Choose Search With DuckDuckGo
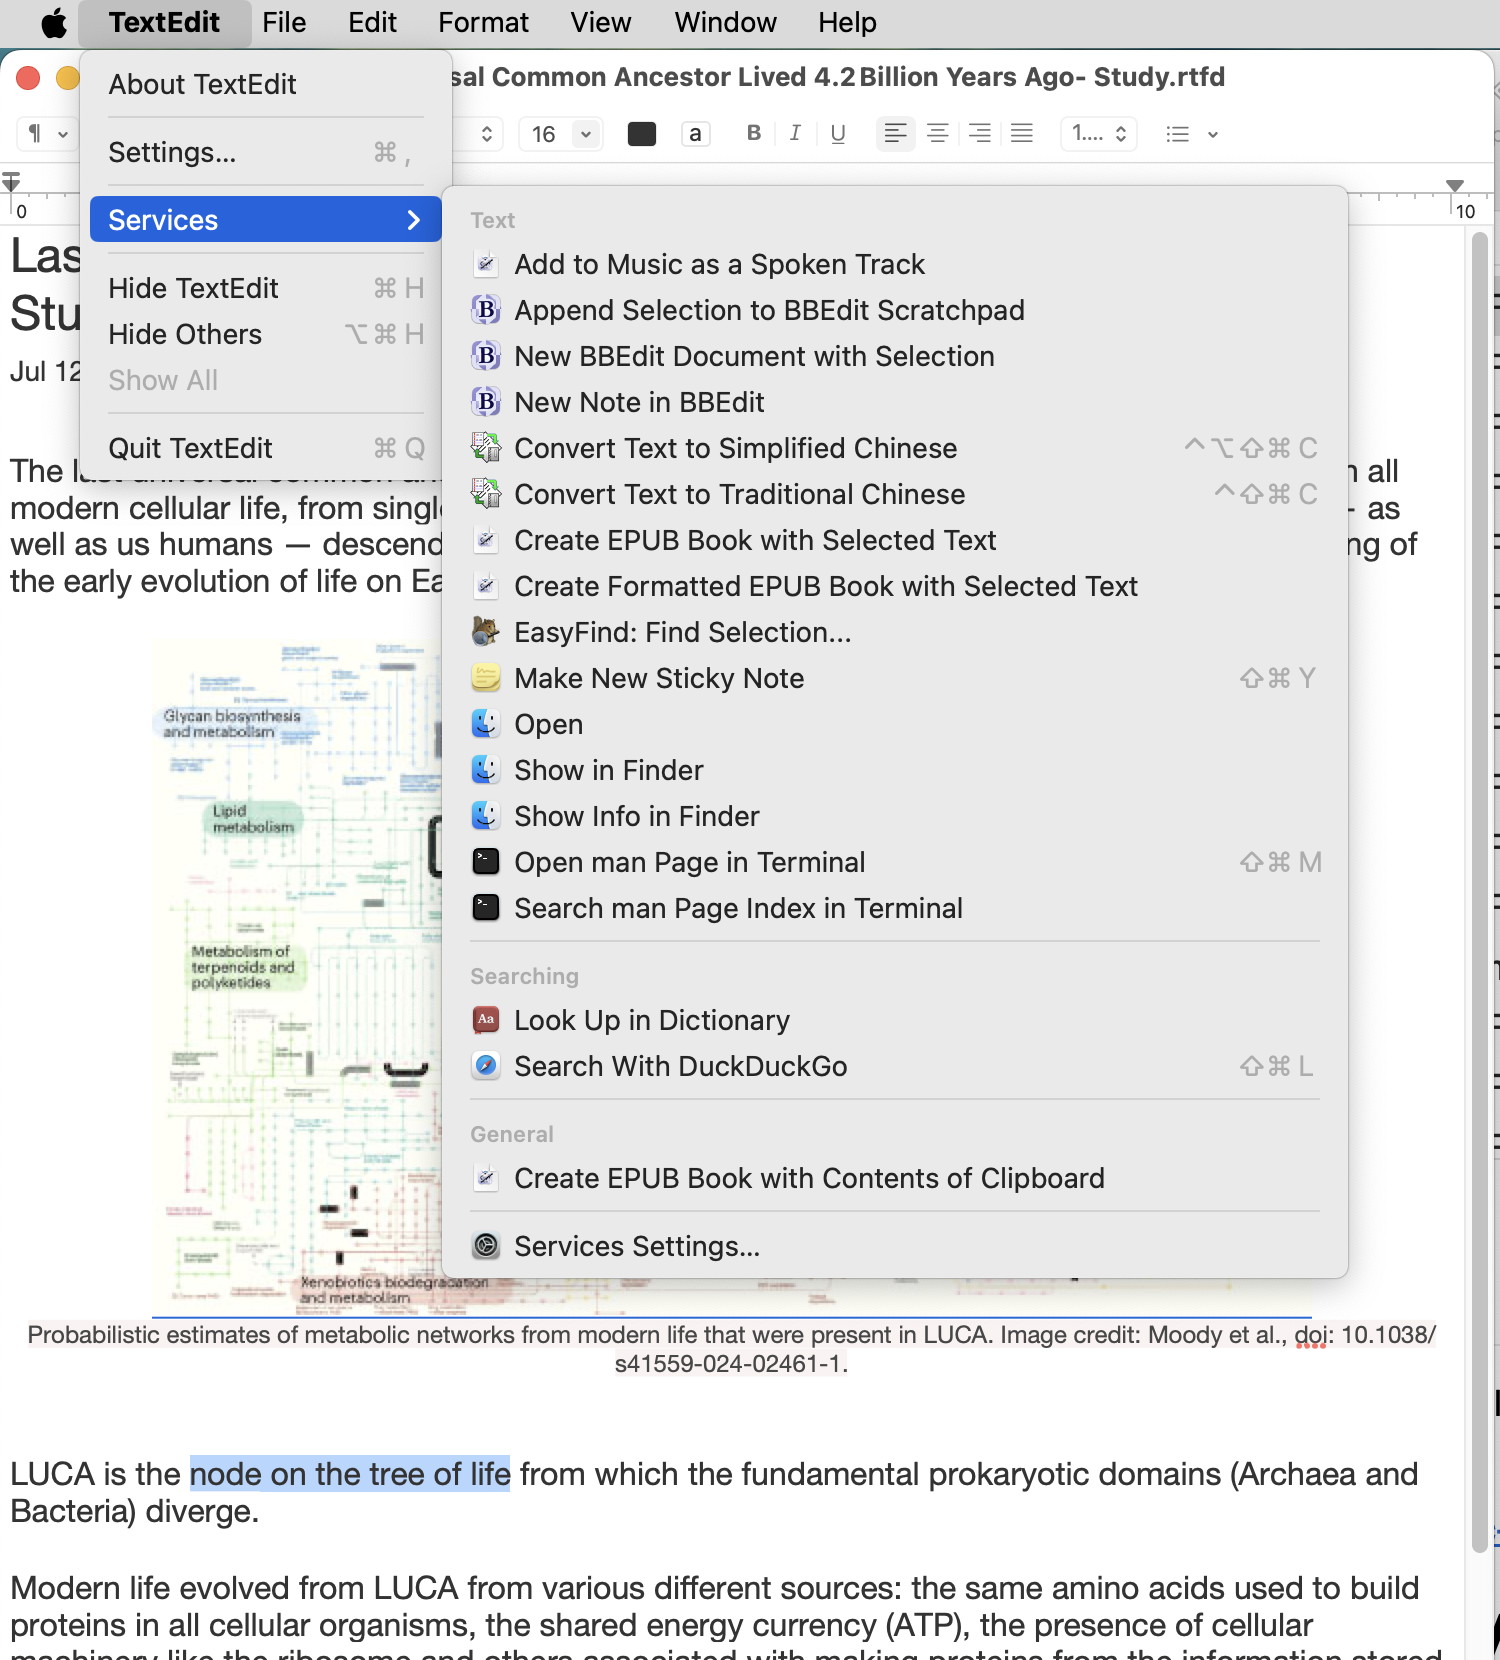 [895, 1066]
